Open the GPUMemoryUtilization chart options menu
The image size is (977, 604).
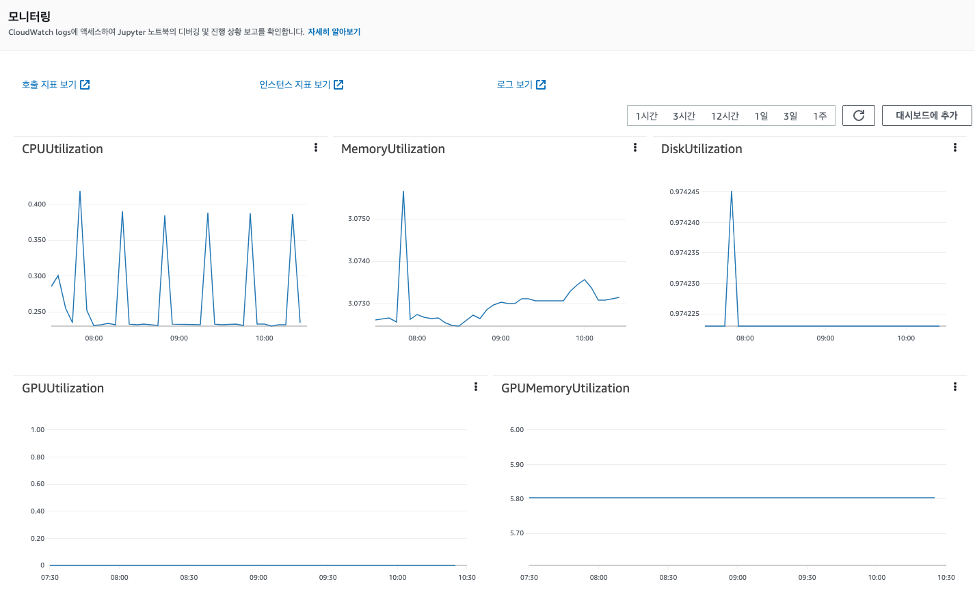point(955,387)
